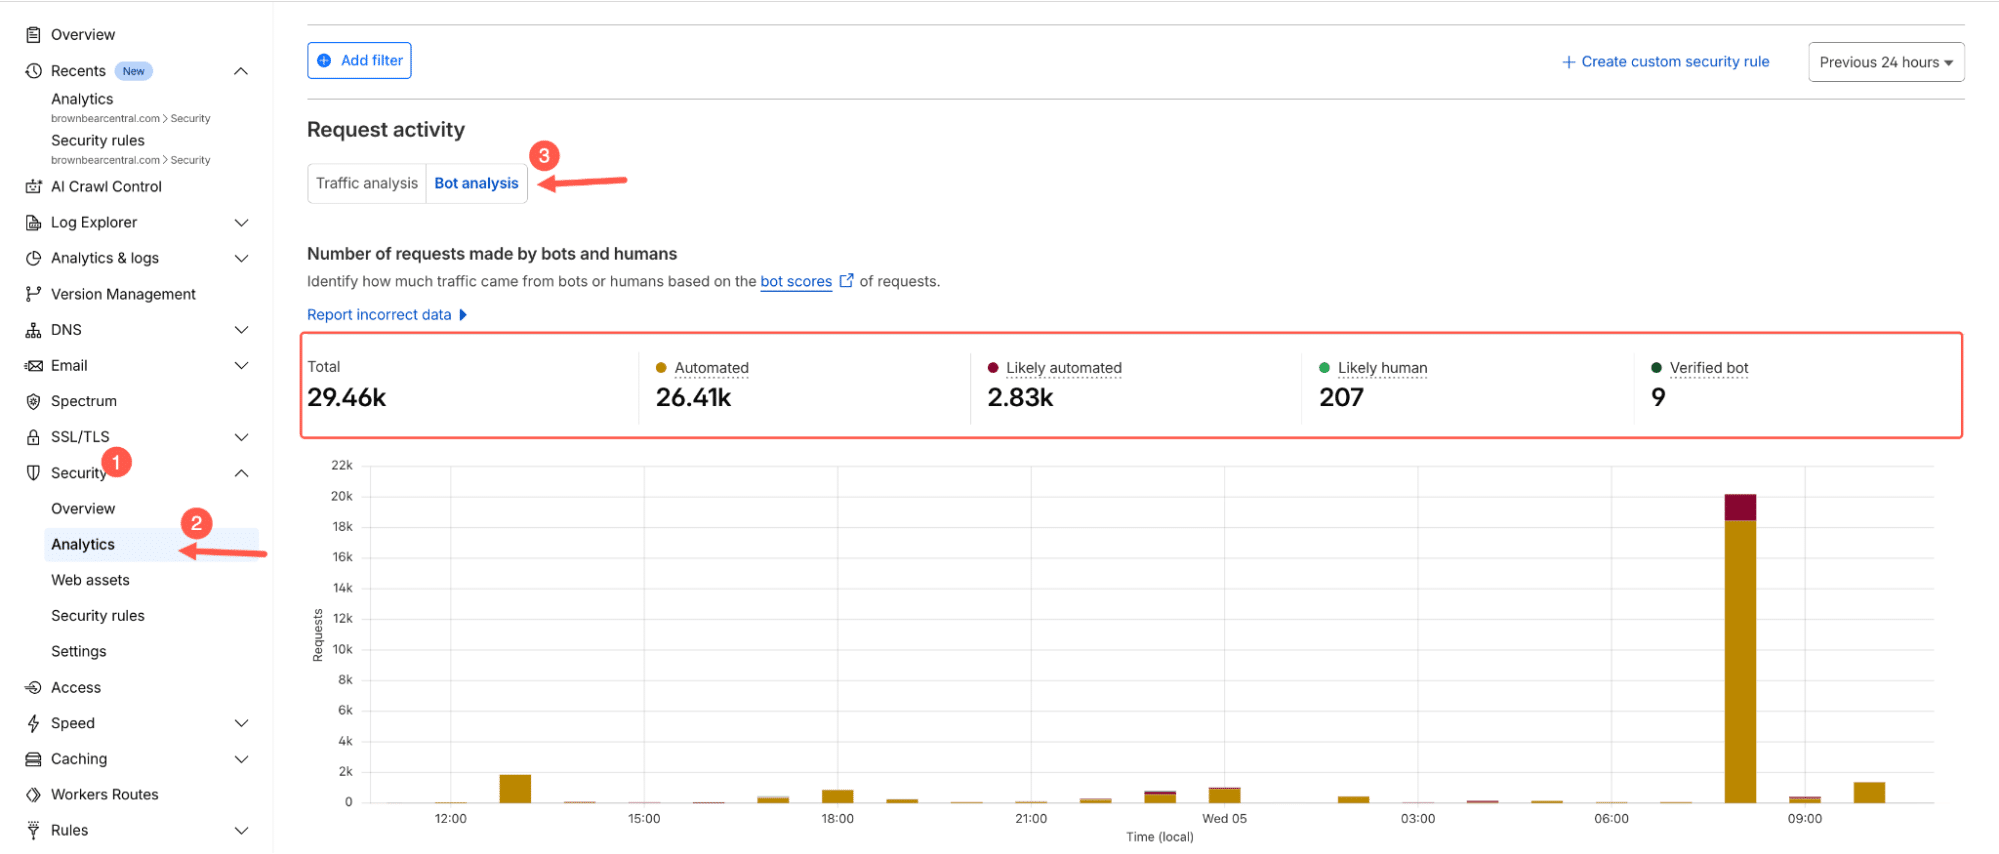Click the DNS network icon
Screen dimensions: 1999x854
click(x=33, y=330)
